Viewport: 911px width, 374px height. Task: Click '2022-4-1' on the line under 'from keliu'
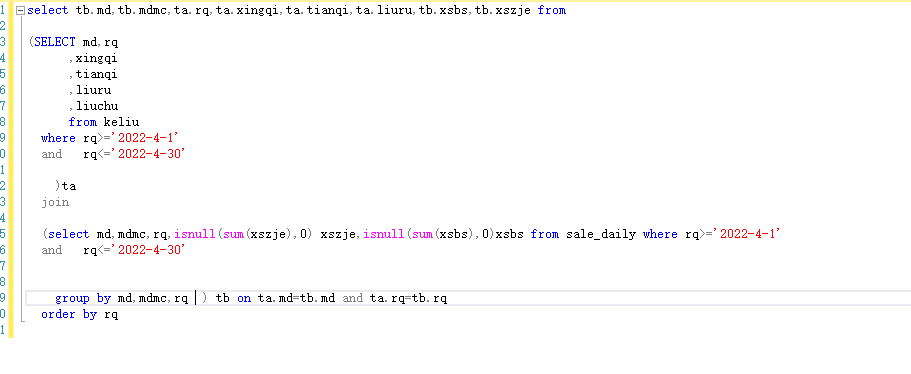[144, 138]
